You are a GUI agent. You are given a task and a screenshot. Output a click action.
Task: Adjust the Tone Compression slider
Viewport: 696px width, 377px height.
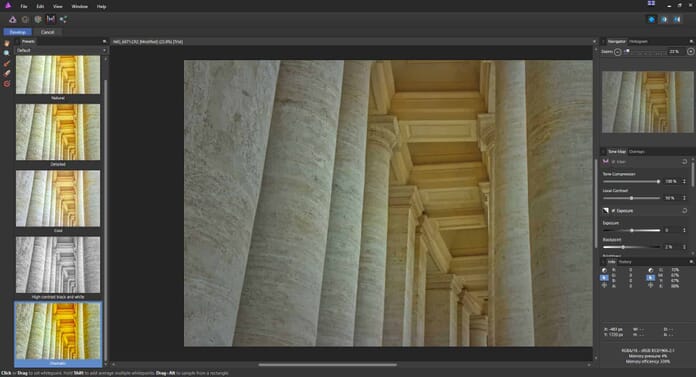point(631,182)
